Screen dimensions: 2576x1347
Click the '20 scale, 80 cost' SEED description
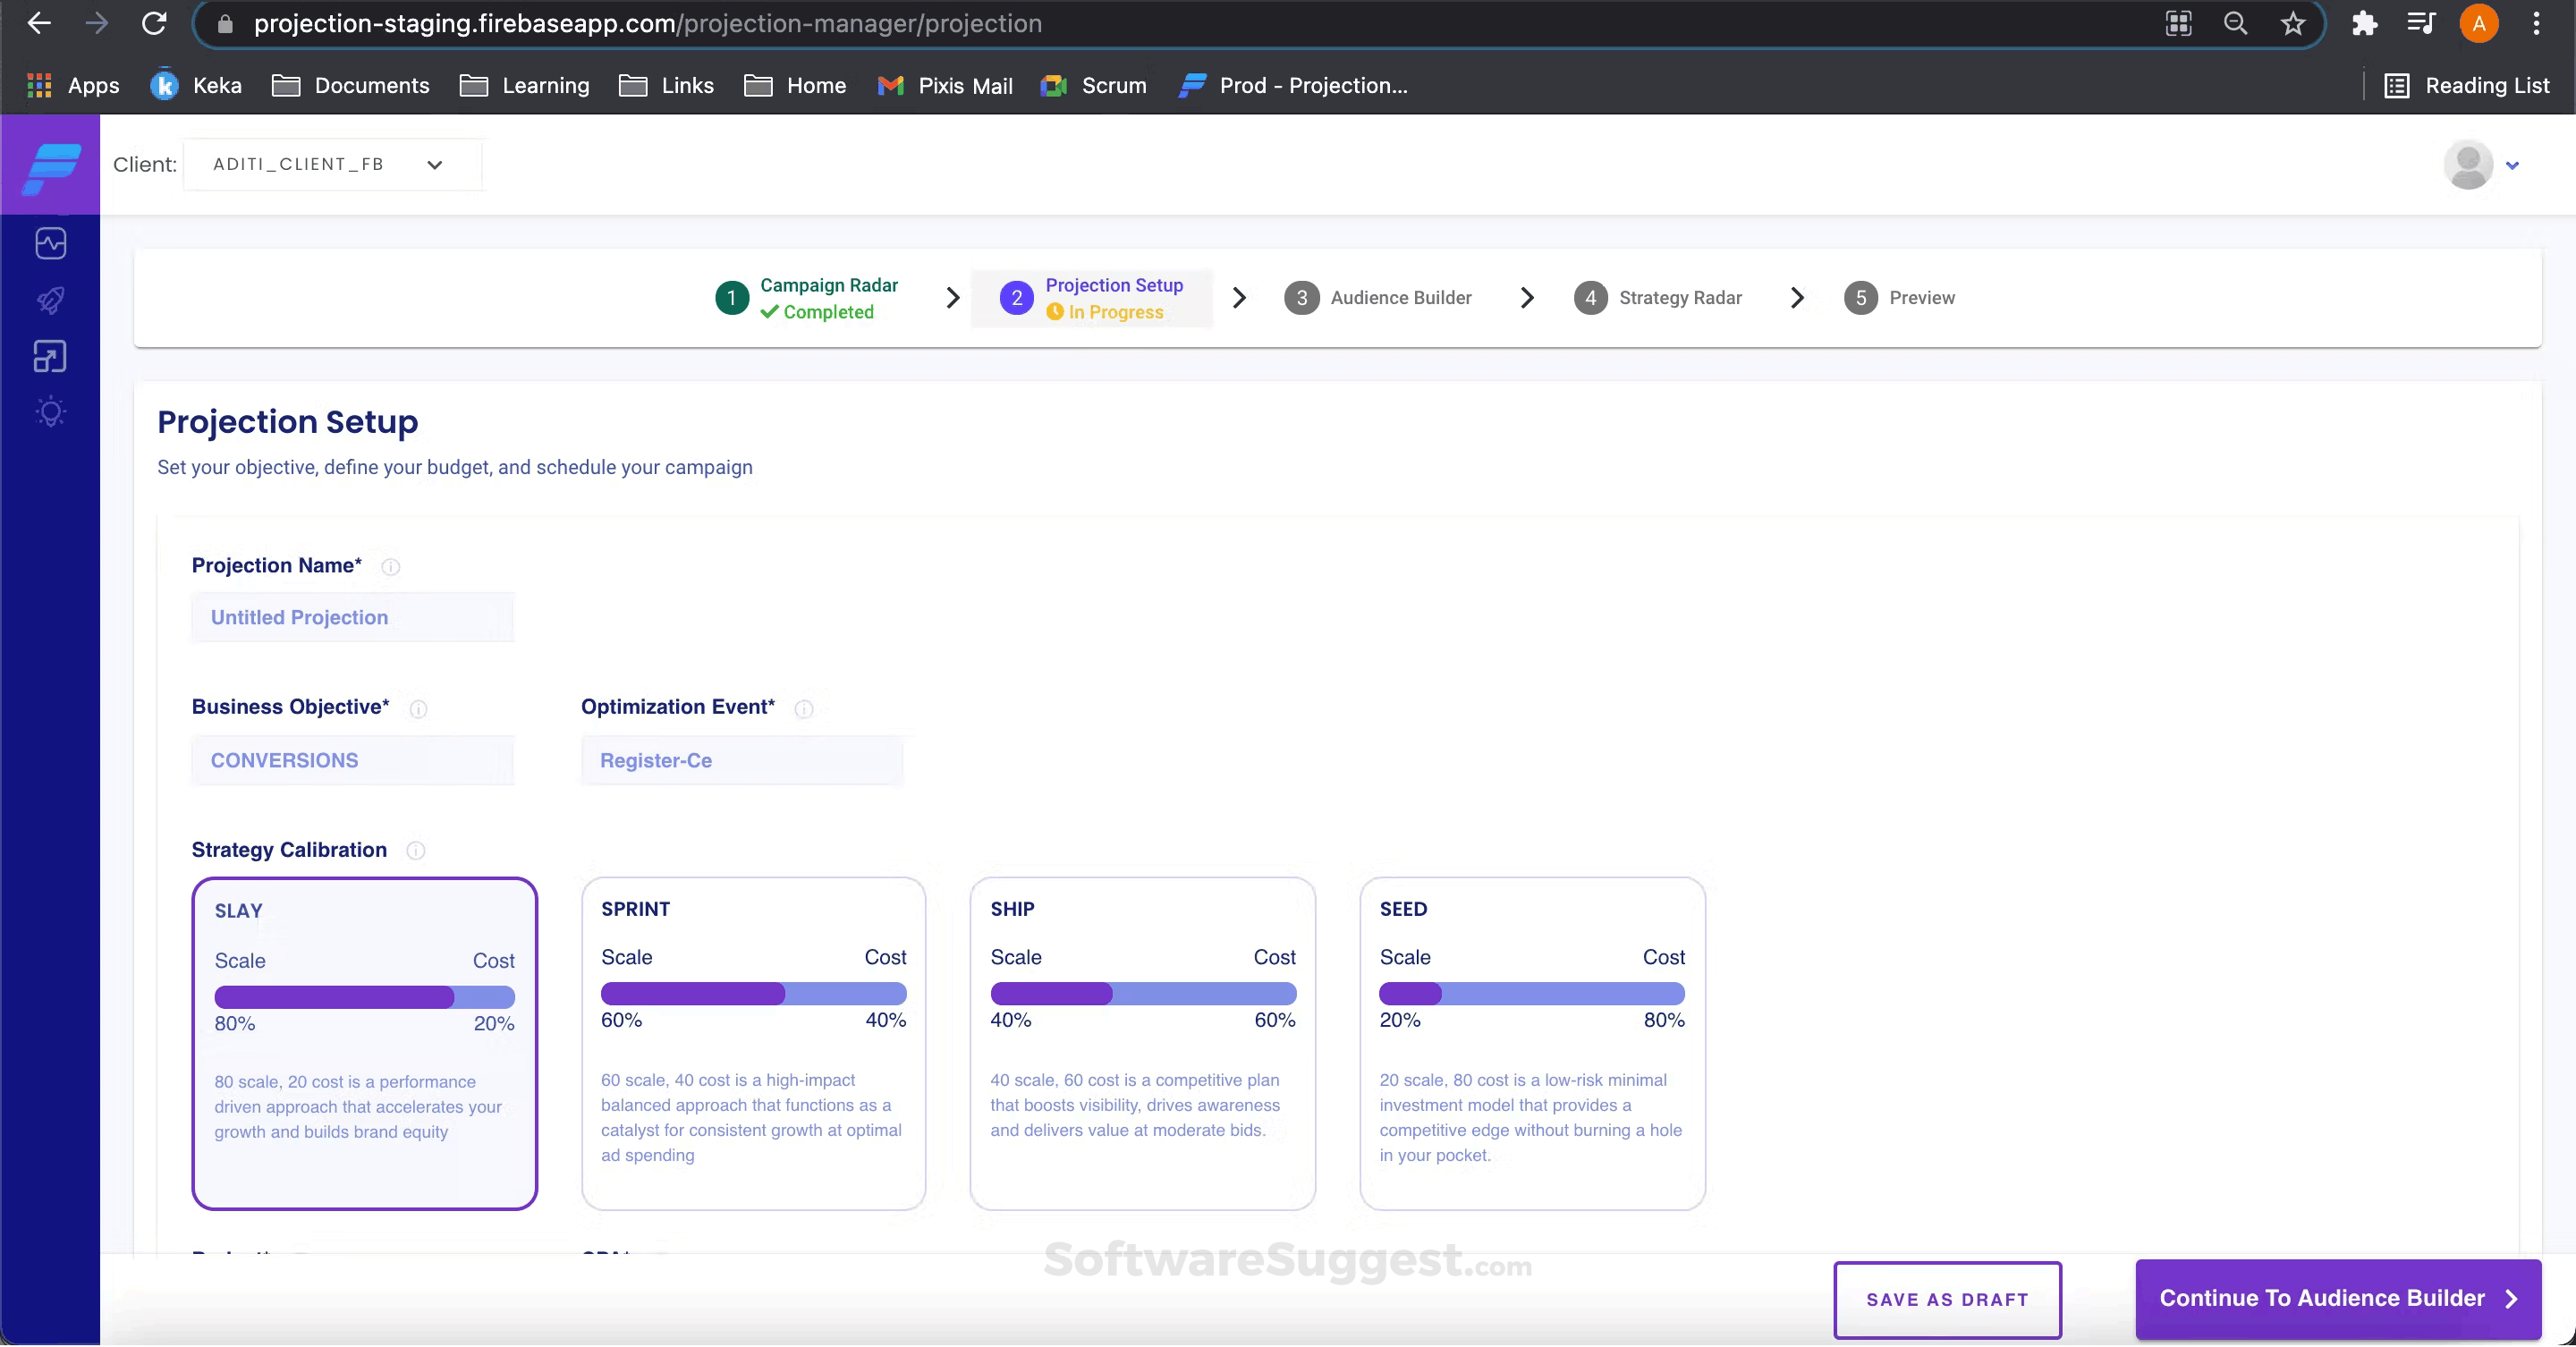(1531, 1118)
